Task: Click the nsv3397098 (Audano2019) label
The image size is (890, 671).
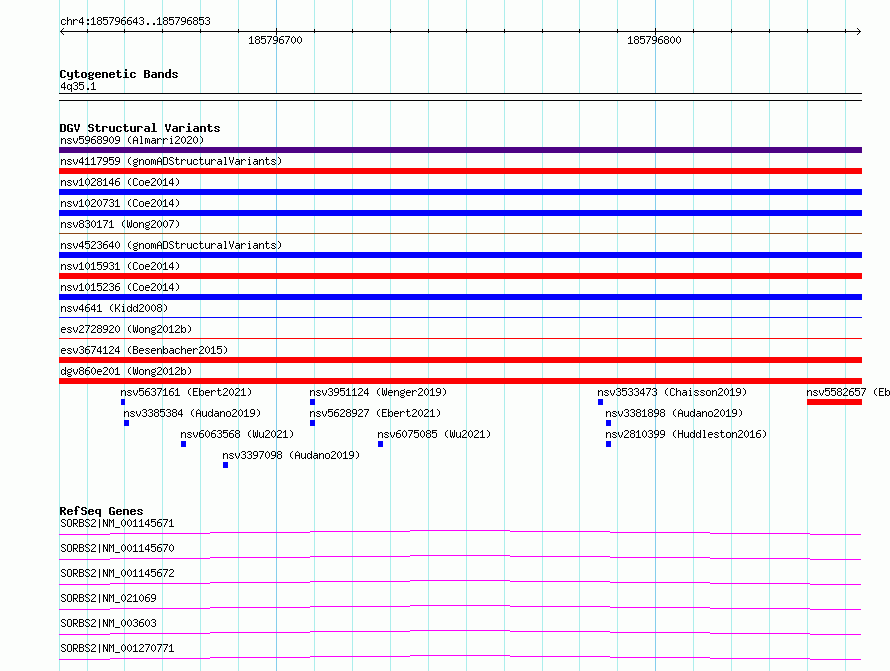Action: point(291,455)
